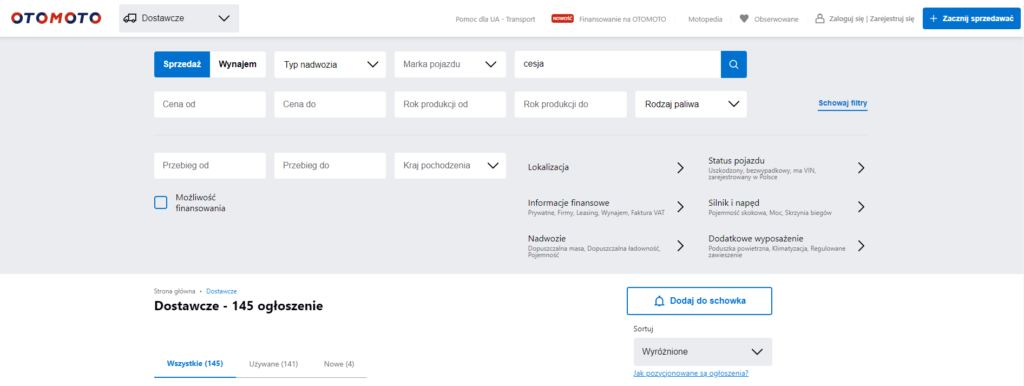Open Jak pozycjonowane są ogłoszenia link
This screenshot has width=1024, height=386.
(691, 374)
